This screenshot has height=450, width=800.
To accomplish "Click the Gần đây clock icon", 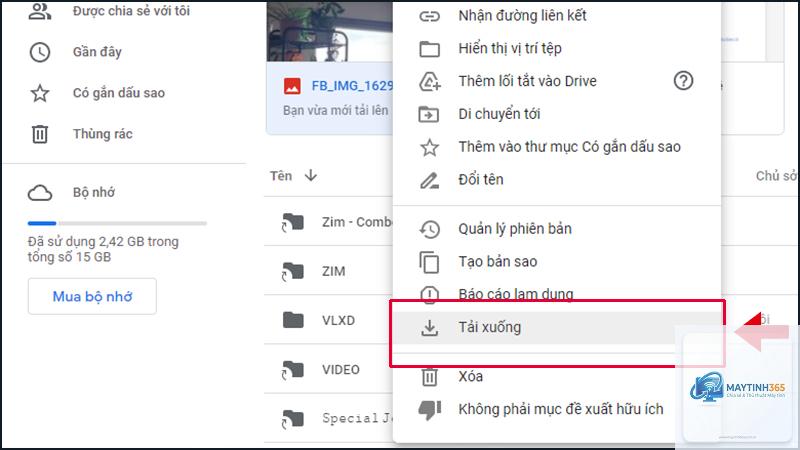I will [x=40, y=52].
